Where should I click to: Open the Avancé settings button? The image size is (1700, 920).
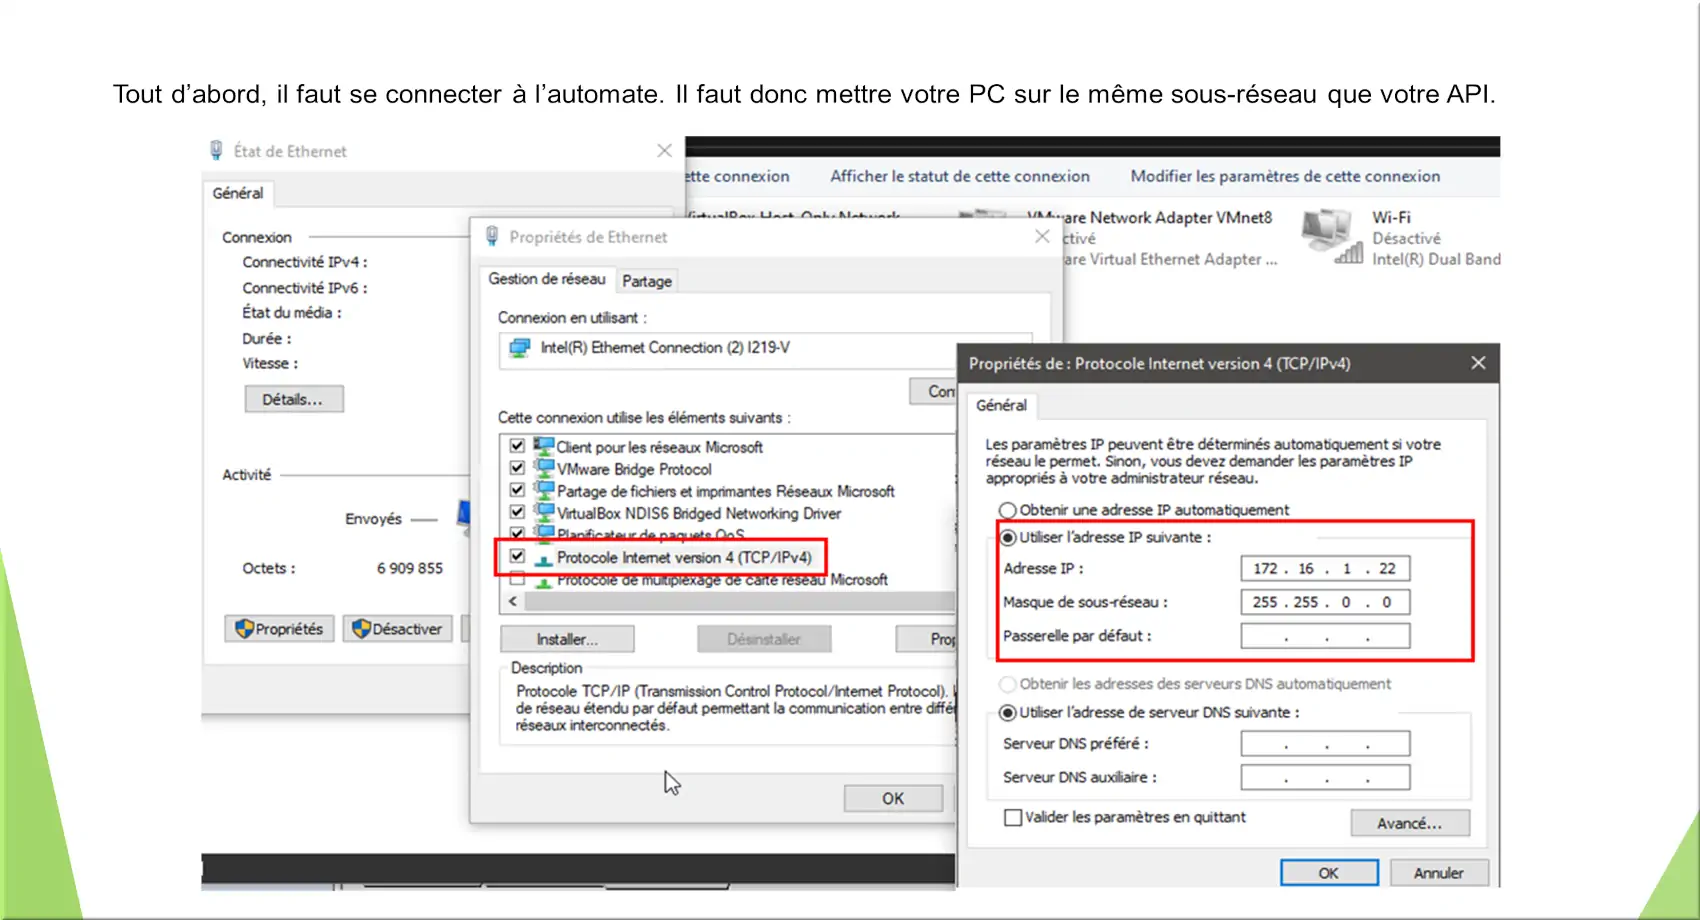pyautogui.click(x=1410, y=823)
